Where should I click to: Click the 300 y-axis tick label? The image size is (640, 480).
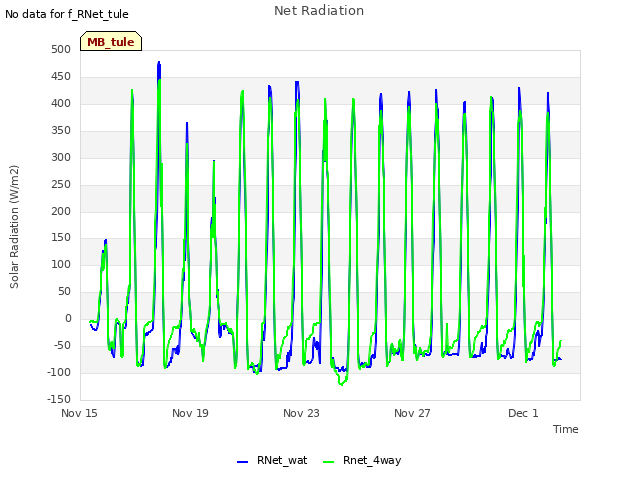[61, 157]
